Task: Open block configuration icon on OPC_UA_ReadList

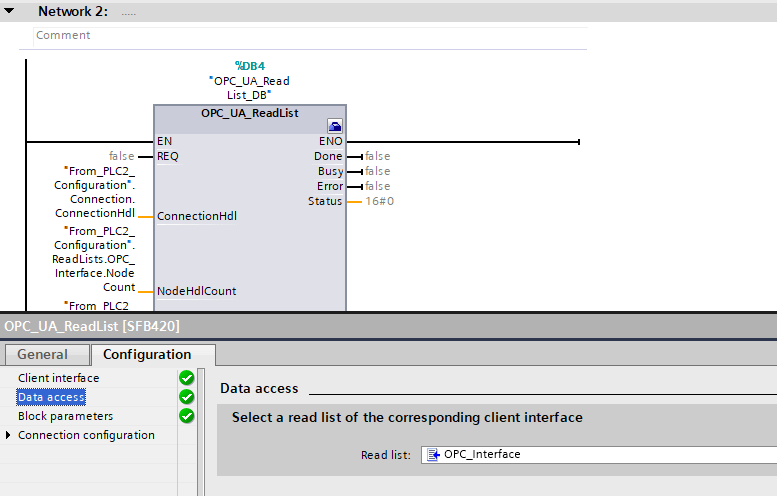Action: click(x=335, y=126)
